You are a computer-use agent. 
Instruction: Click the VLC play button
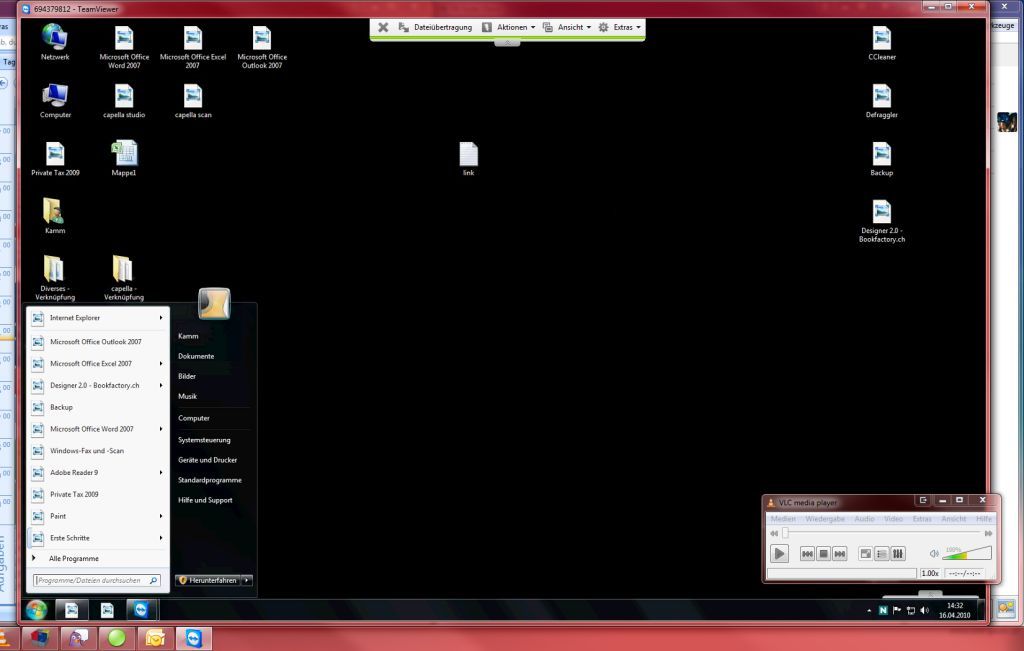[x=779, y=554]
